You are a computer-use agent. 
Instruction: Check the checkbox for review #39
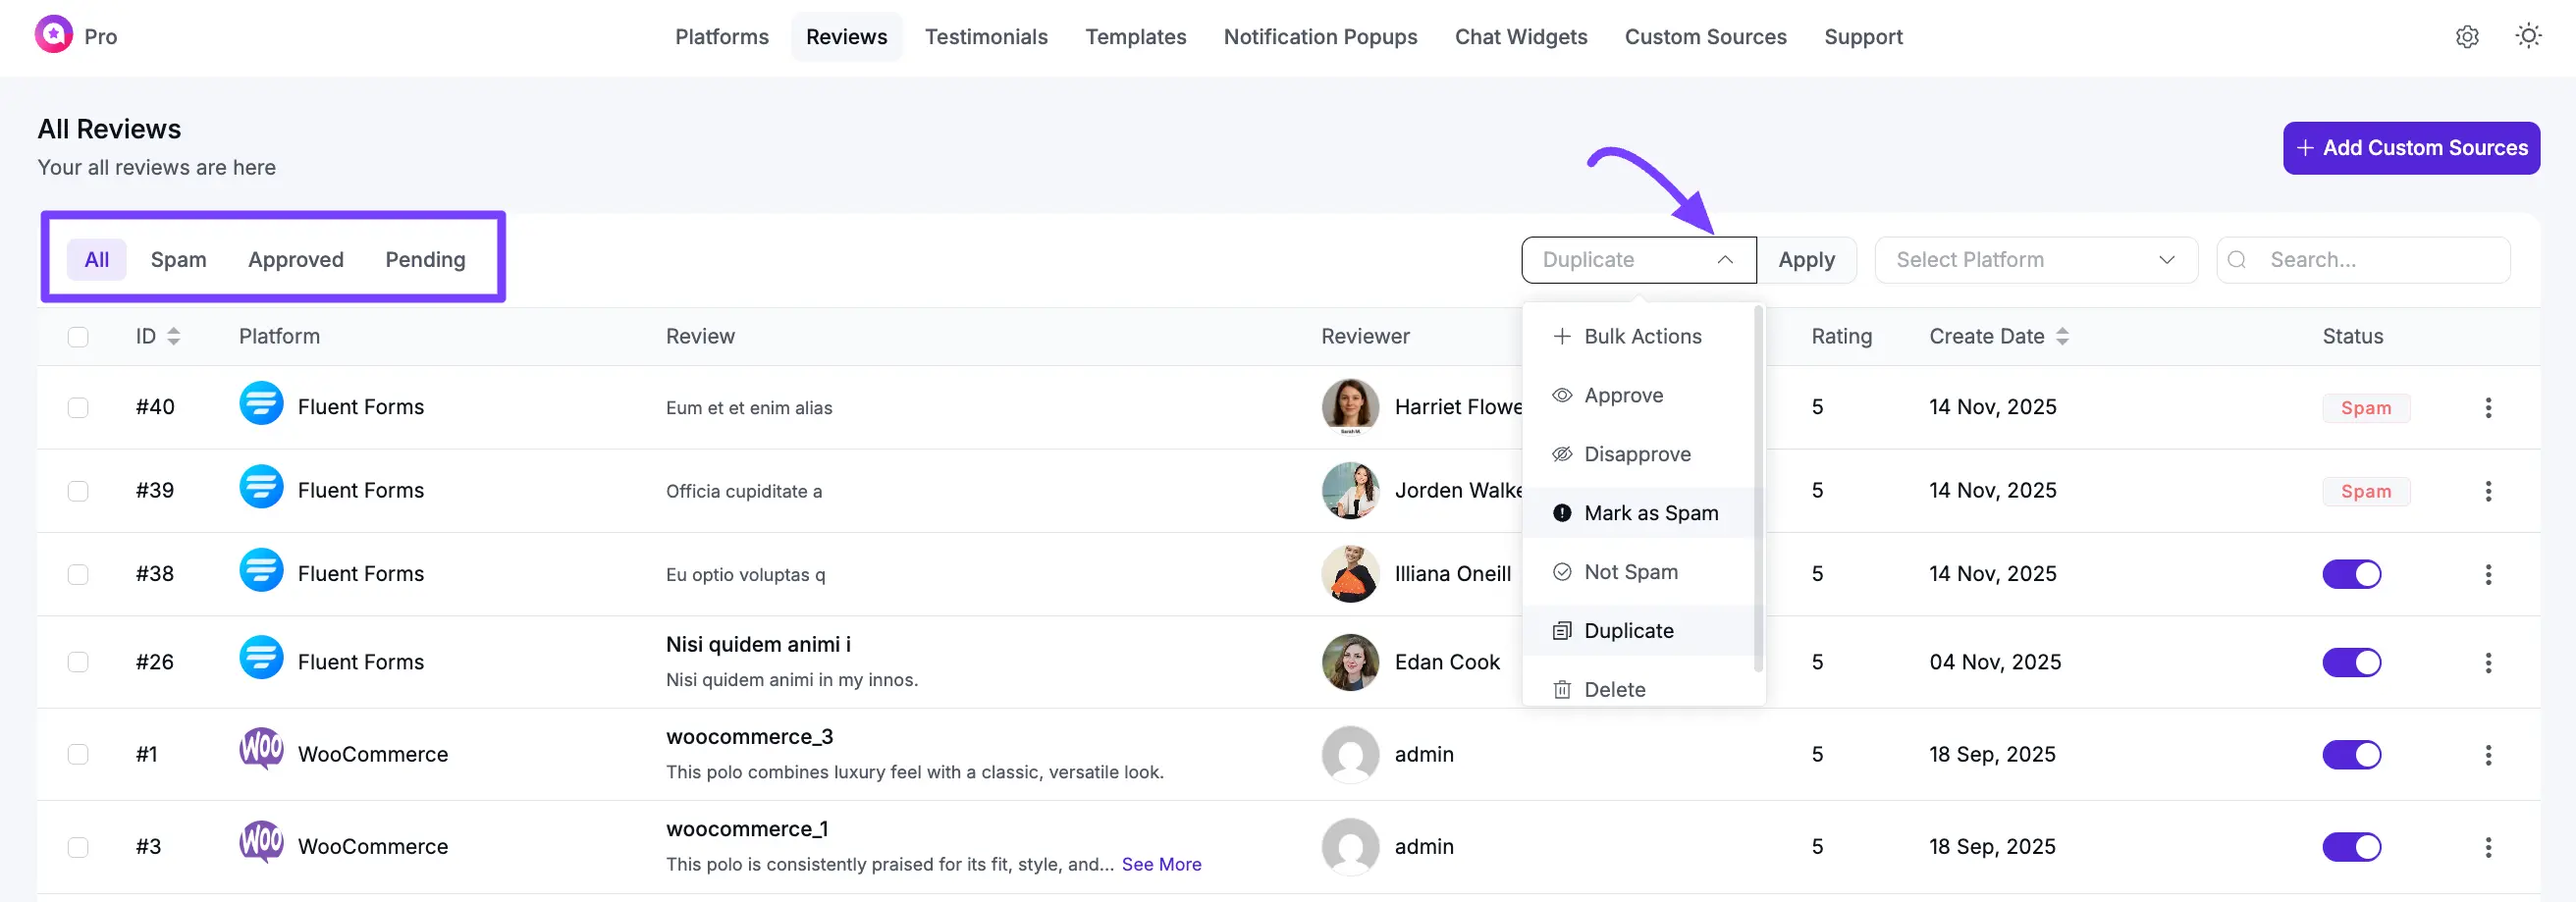78,491
